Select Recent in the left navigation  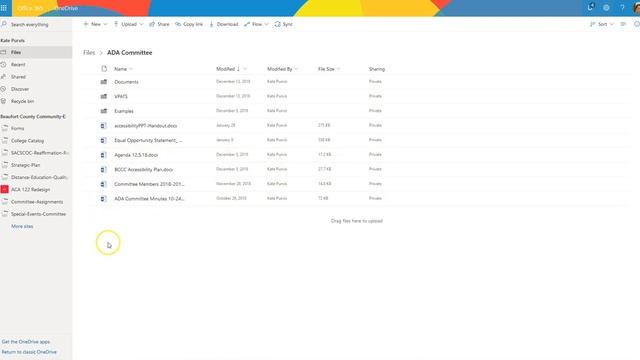36,64
